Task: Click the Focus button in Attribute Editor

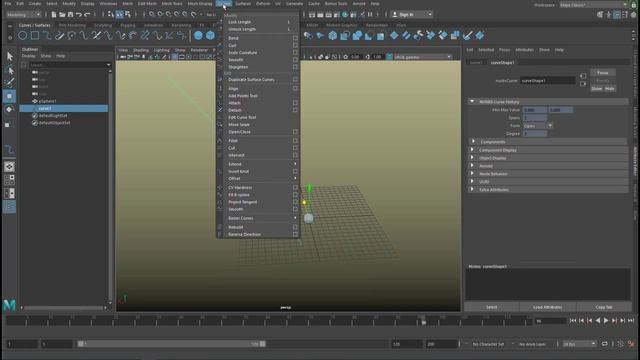Action: pos(603,73)
